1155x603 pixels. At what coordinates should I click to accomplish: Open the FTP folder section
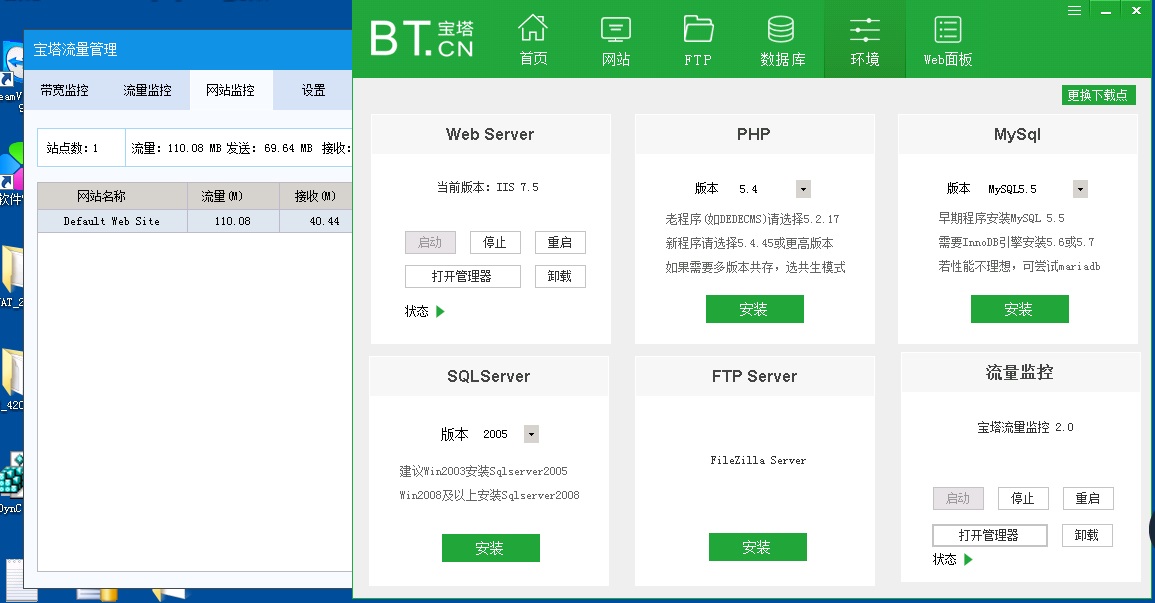tap(698, 40)
